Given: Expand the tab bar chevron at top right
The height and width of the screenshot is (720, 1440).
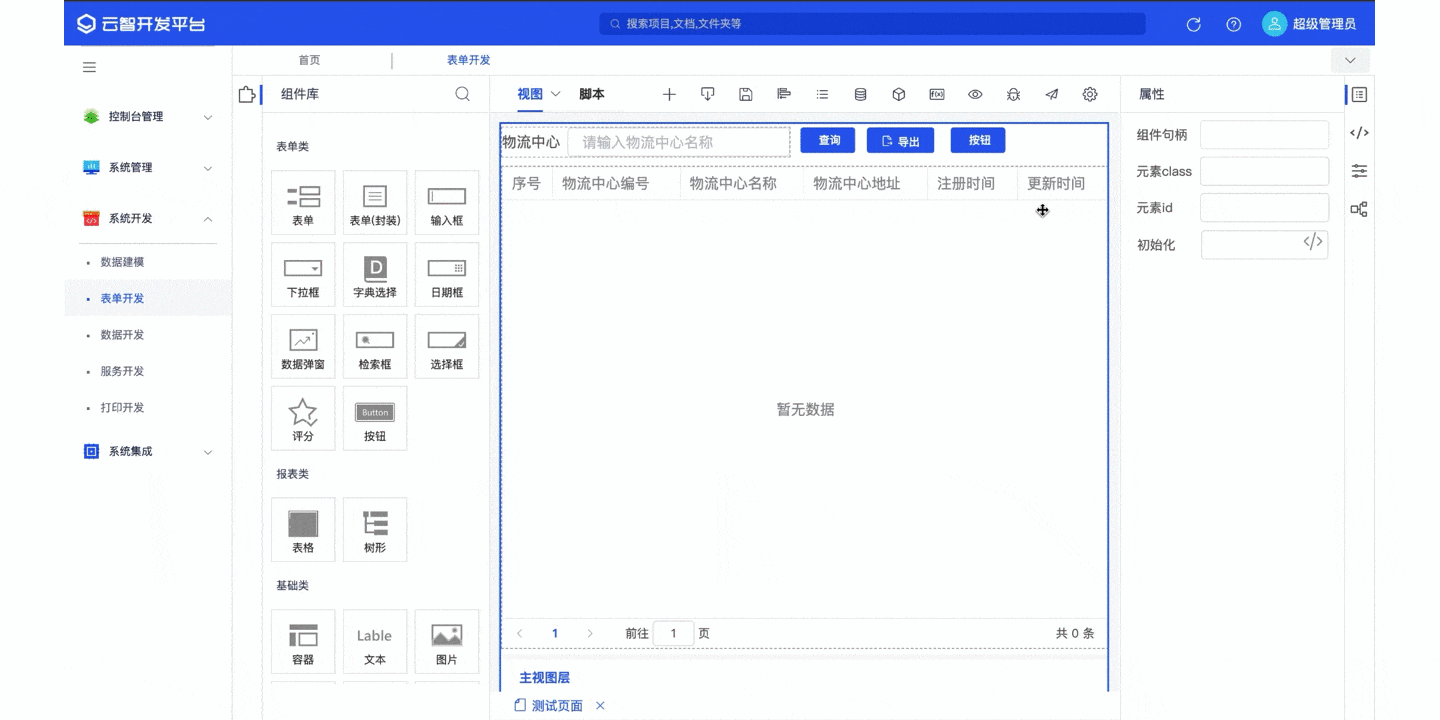Looking at the screenshot, I should [x=1350, y=60].
